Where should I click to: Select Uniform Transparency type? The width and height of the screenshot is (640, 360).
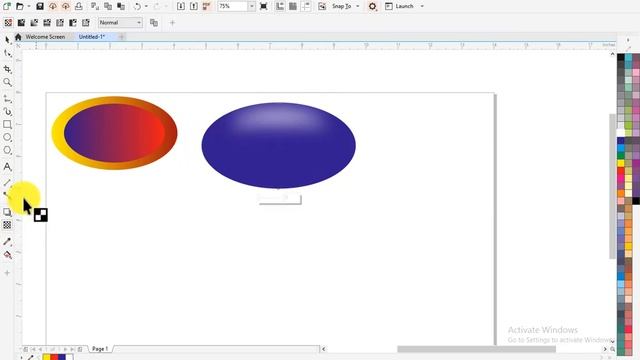click(21, 22)
